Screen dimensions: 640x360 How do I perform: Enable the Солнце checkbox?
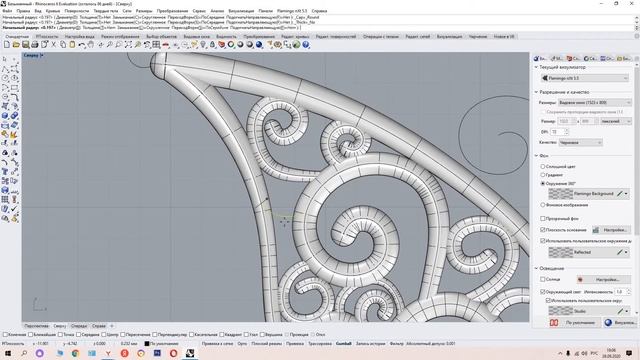click(543, 279)
